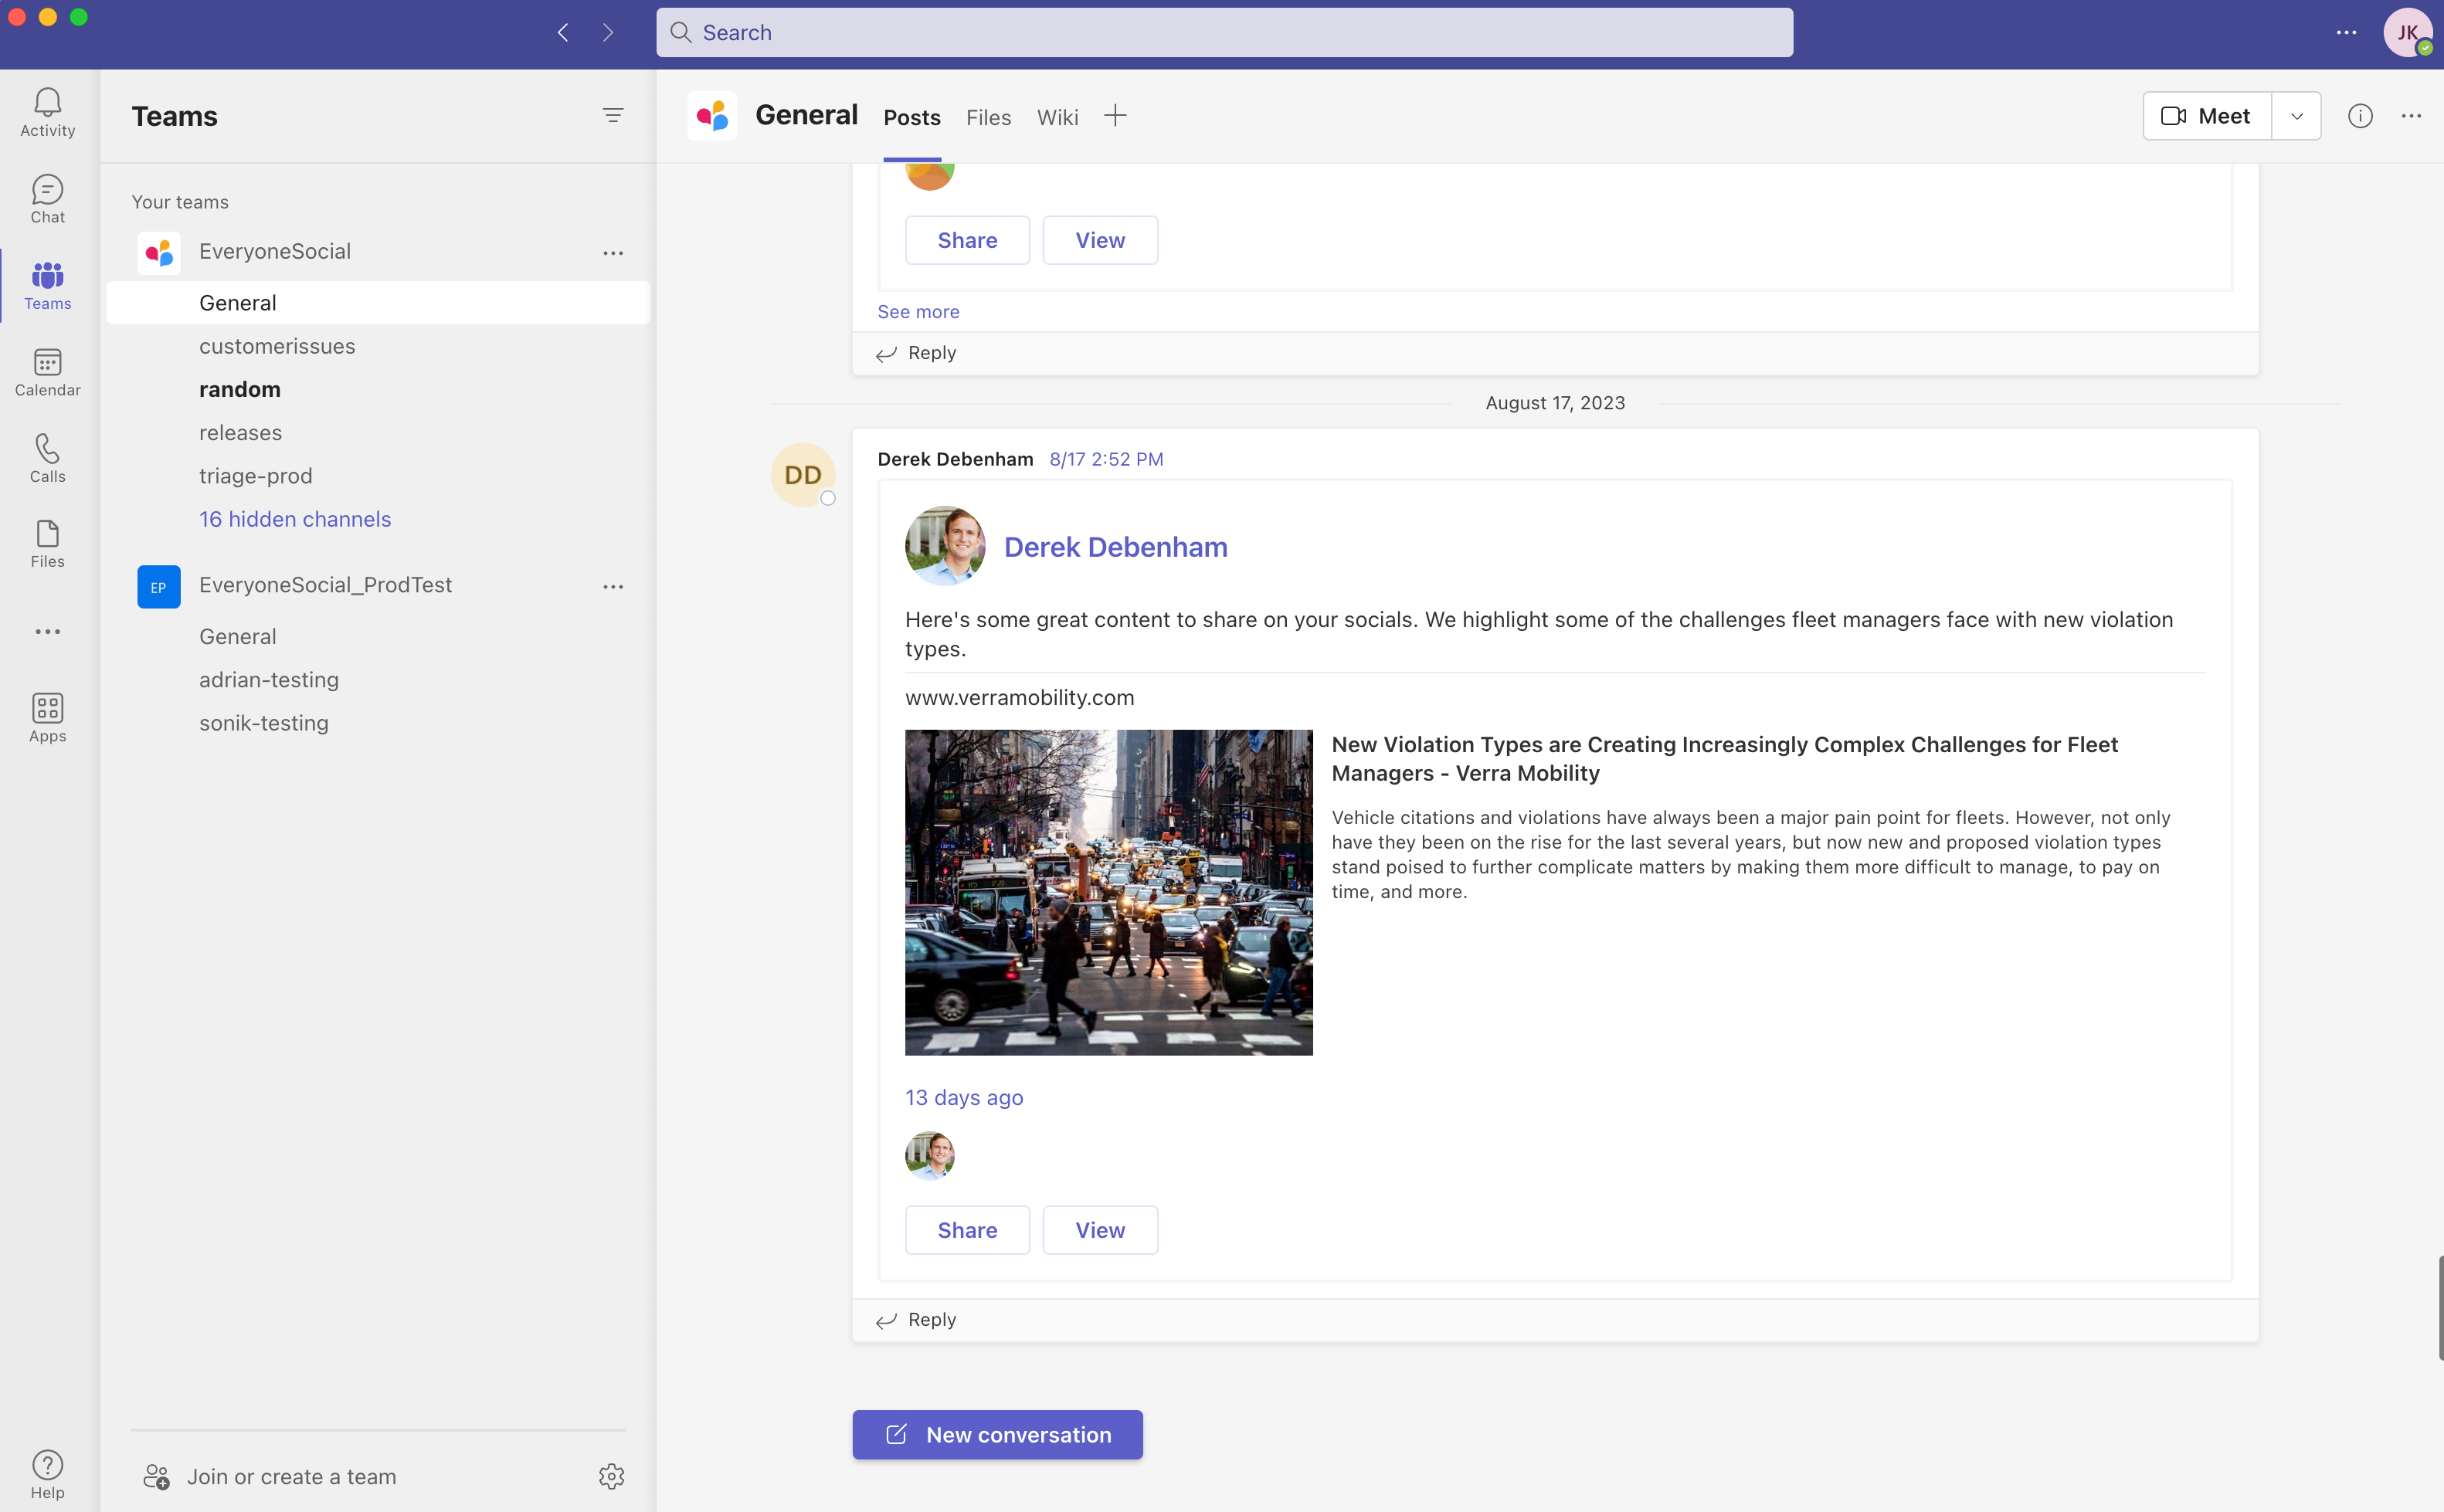Image resolution: width=2444 pixels, height=1512 pixels.
Task: Open EveryoneSocial team more options
Action: click(x=613, y=253)
